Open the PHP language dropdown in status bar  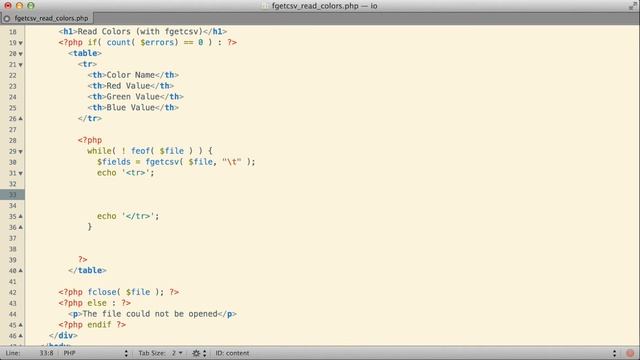[x=96, y=353]
